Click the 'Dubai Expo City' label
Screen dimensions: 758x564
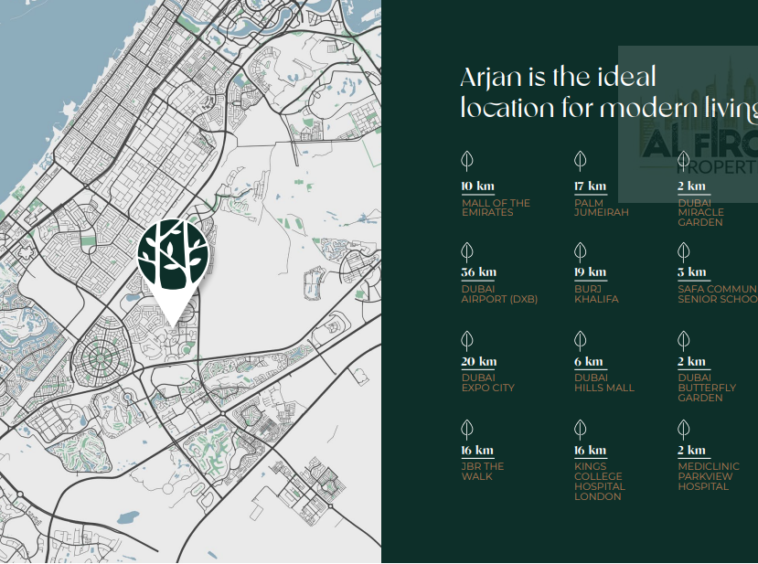pos(488,383)
